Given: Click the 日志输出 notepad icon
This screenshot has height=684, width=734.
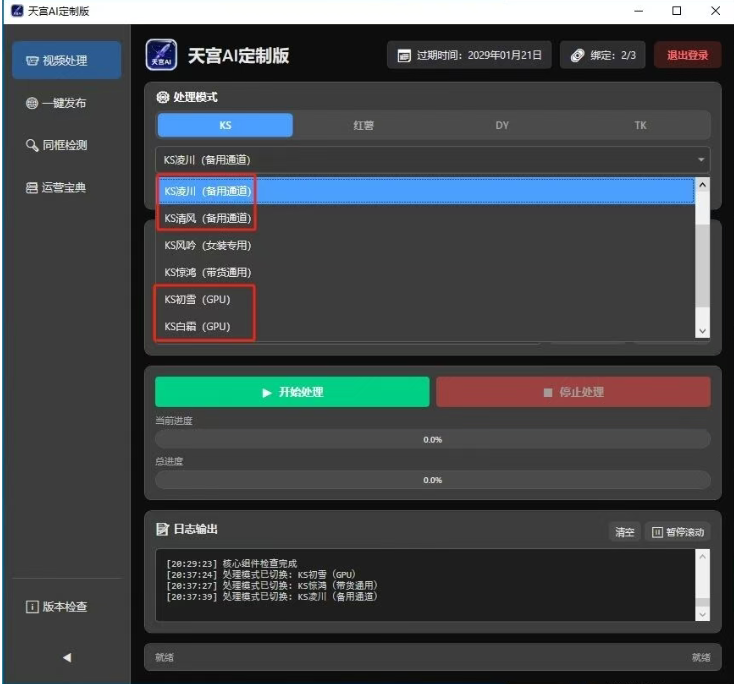Looking at the screenshot, I should coord(162,529).
